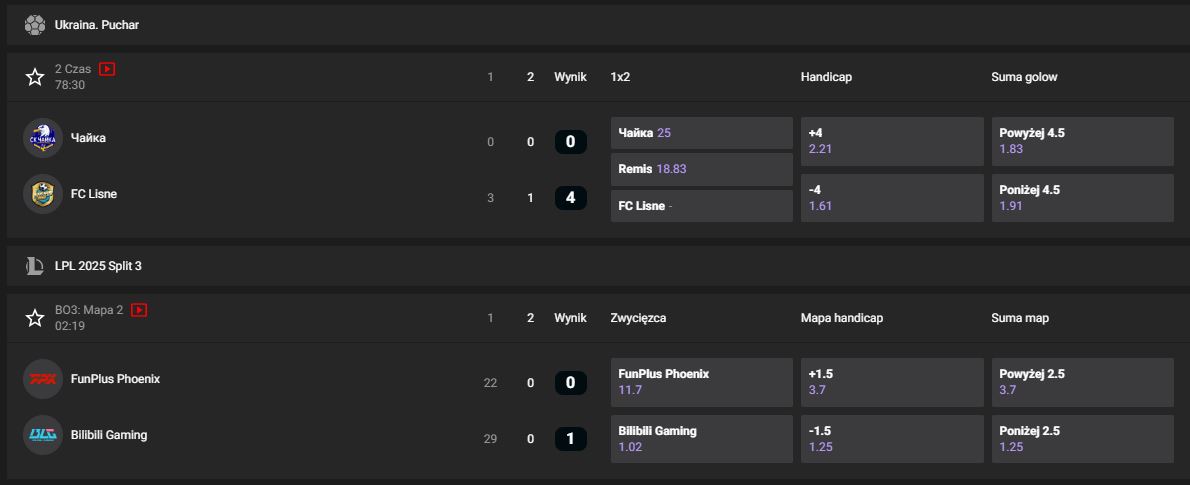1190x485 pixels.
Task: Click the soccer ball icon next to Ukraina. Puchar
Action: (34, 25)
